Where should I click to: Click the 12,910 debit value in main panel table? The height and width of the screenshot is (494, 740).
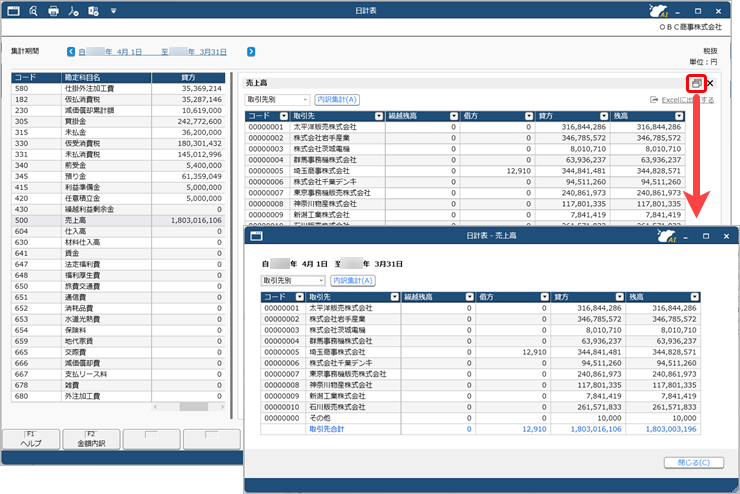pyautogui.click(x=519, y=171)
